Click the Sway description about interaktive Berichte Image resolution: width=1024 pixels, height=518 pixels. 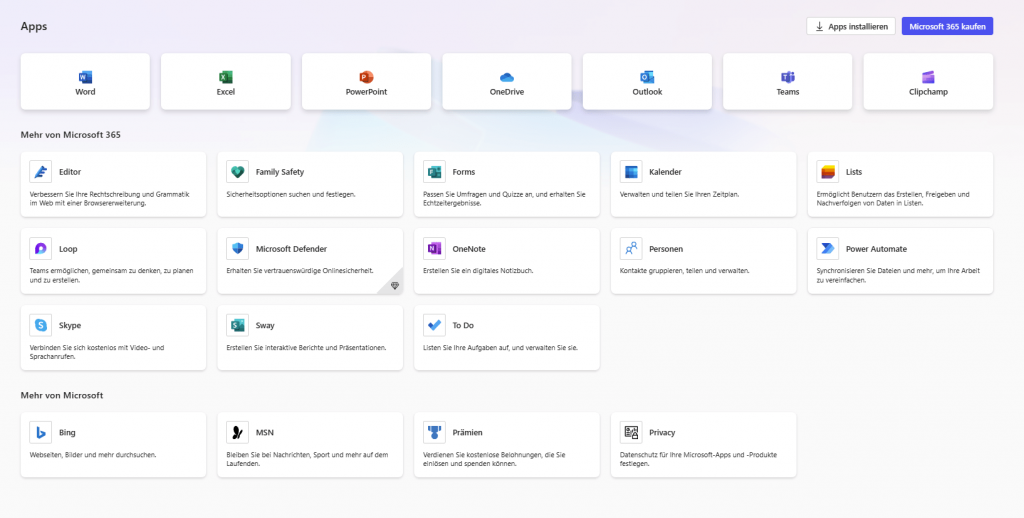pos(306,348)
